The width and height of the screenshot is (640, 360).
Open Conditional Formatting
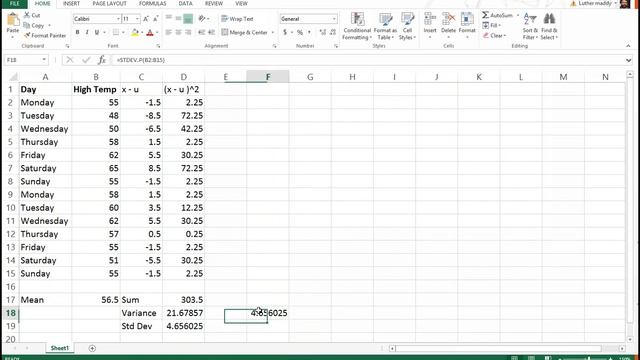357,26
